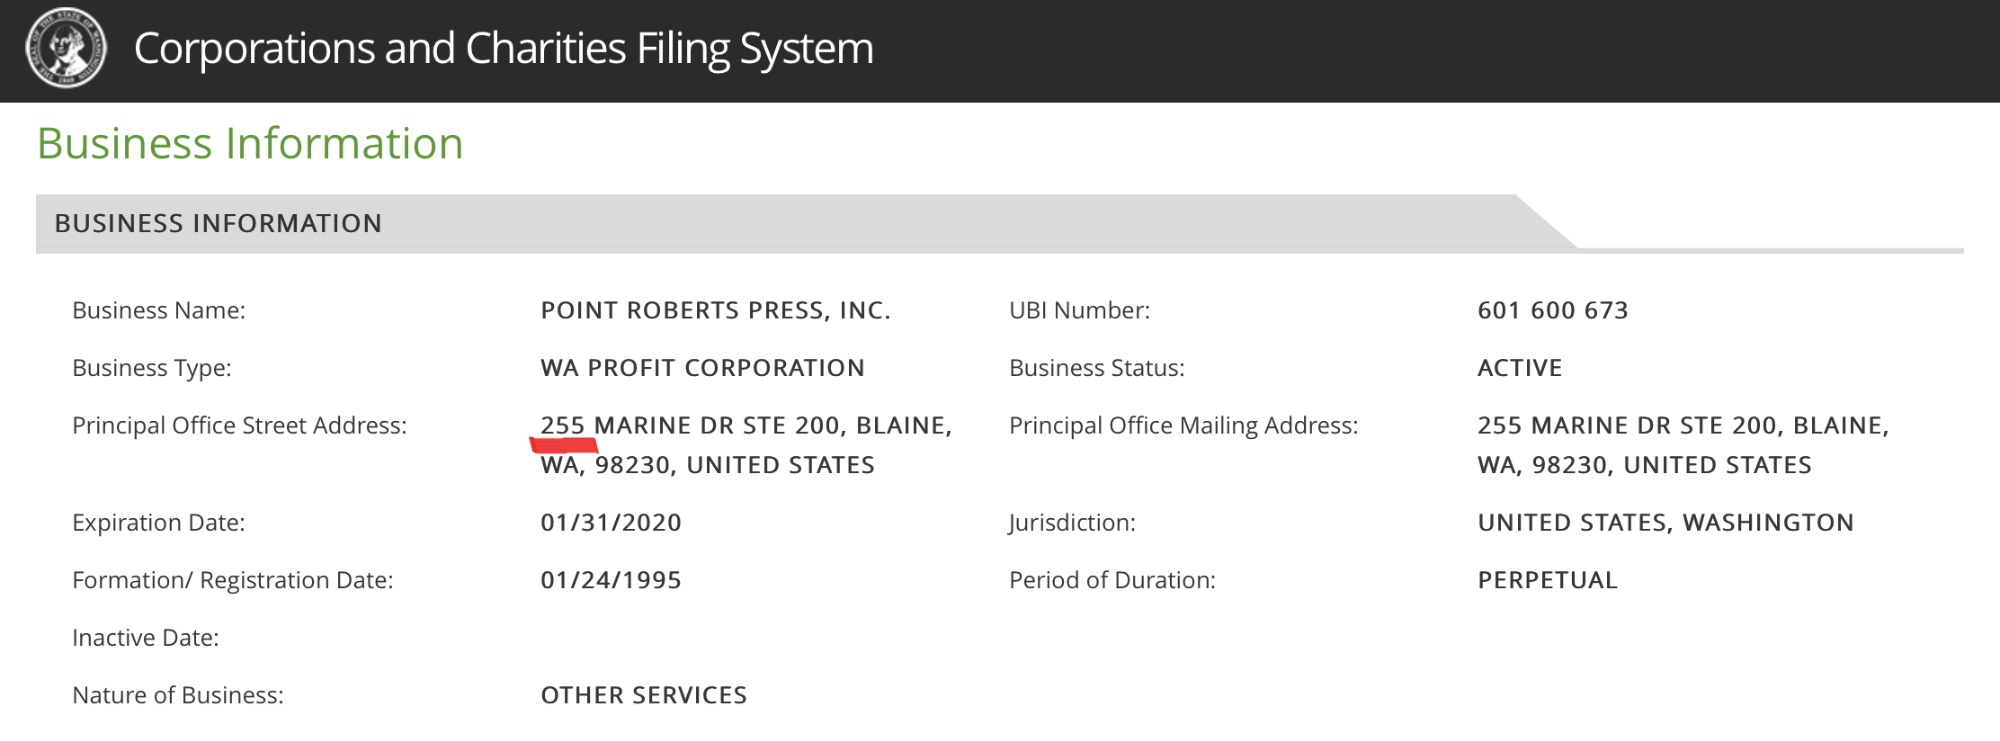Select the gray BUSINESS INFORMATION section header
Screen dimensions: 2000x741
218,223
